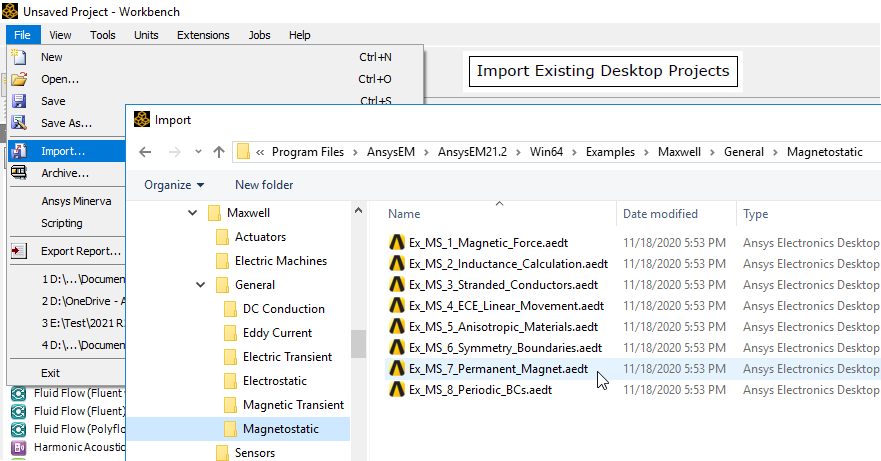Open the recent locations dropdown arrow
This screenshot has height=461, width=881.
pos(198,152)
